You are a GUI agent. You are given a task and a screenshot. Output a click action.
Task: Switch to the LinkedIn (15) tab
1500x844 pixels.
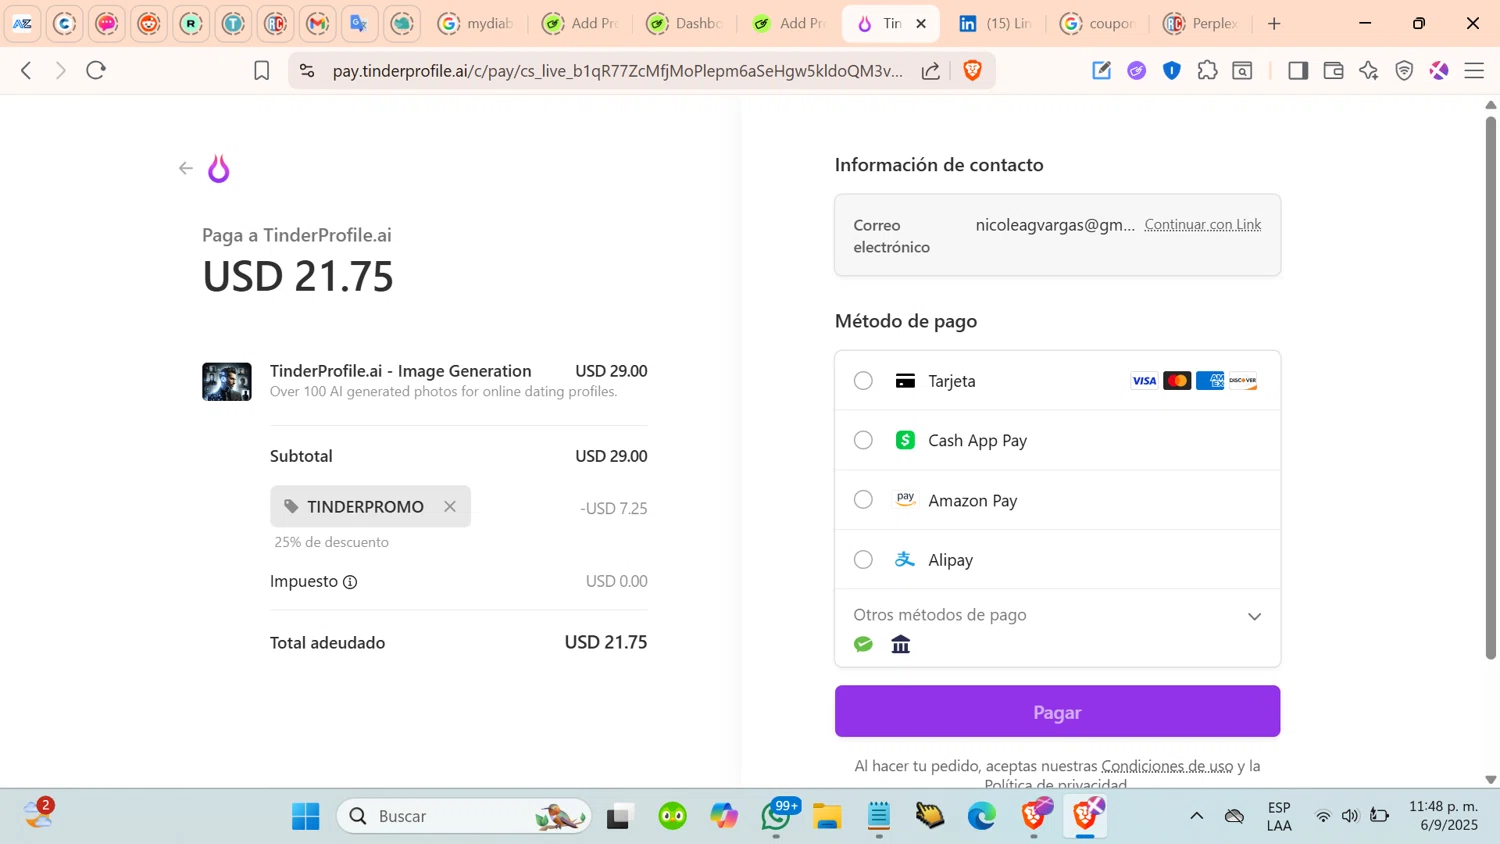pyautogui.click(x=995, y=23)
